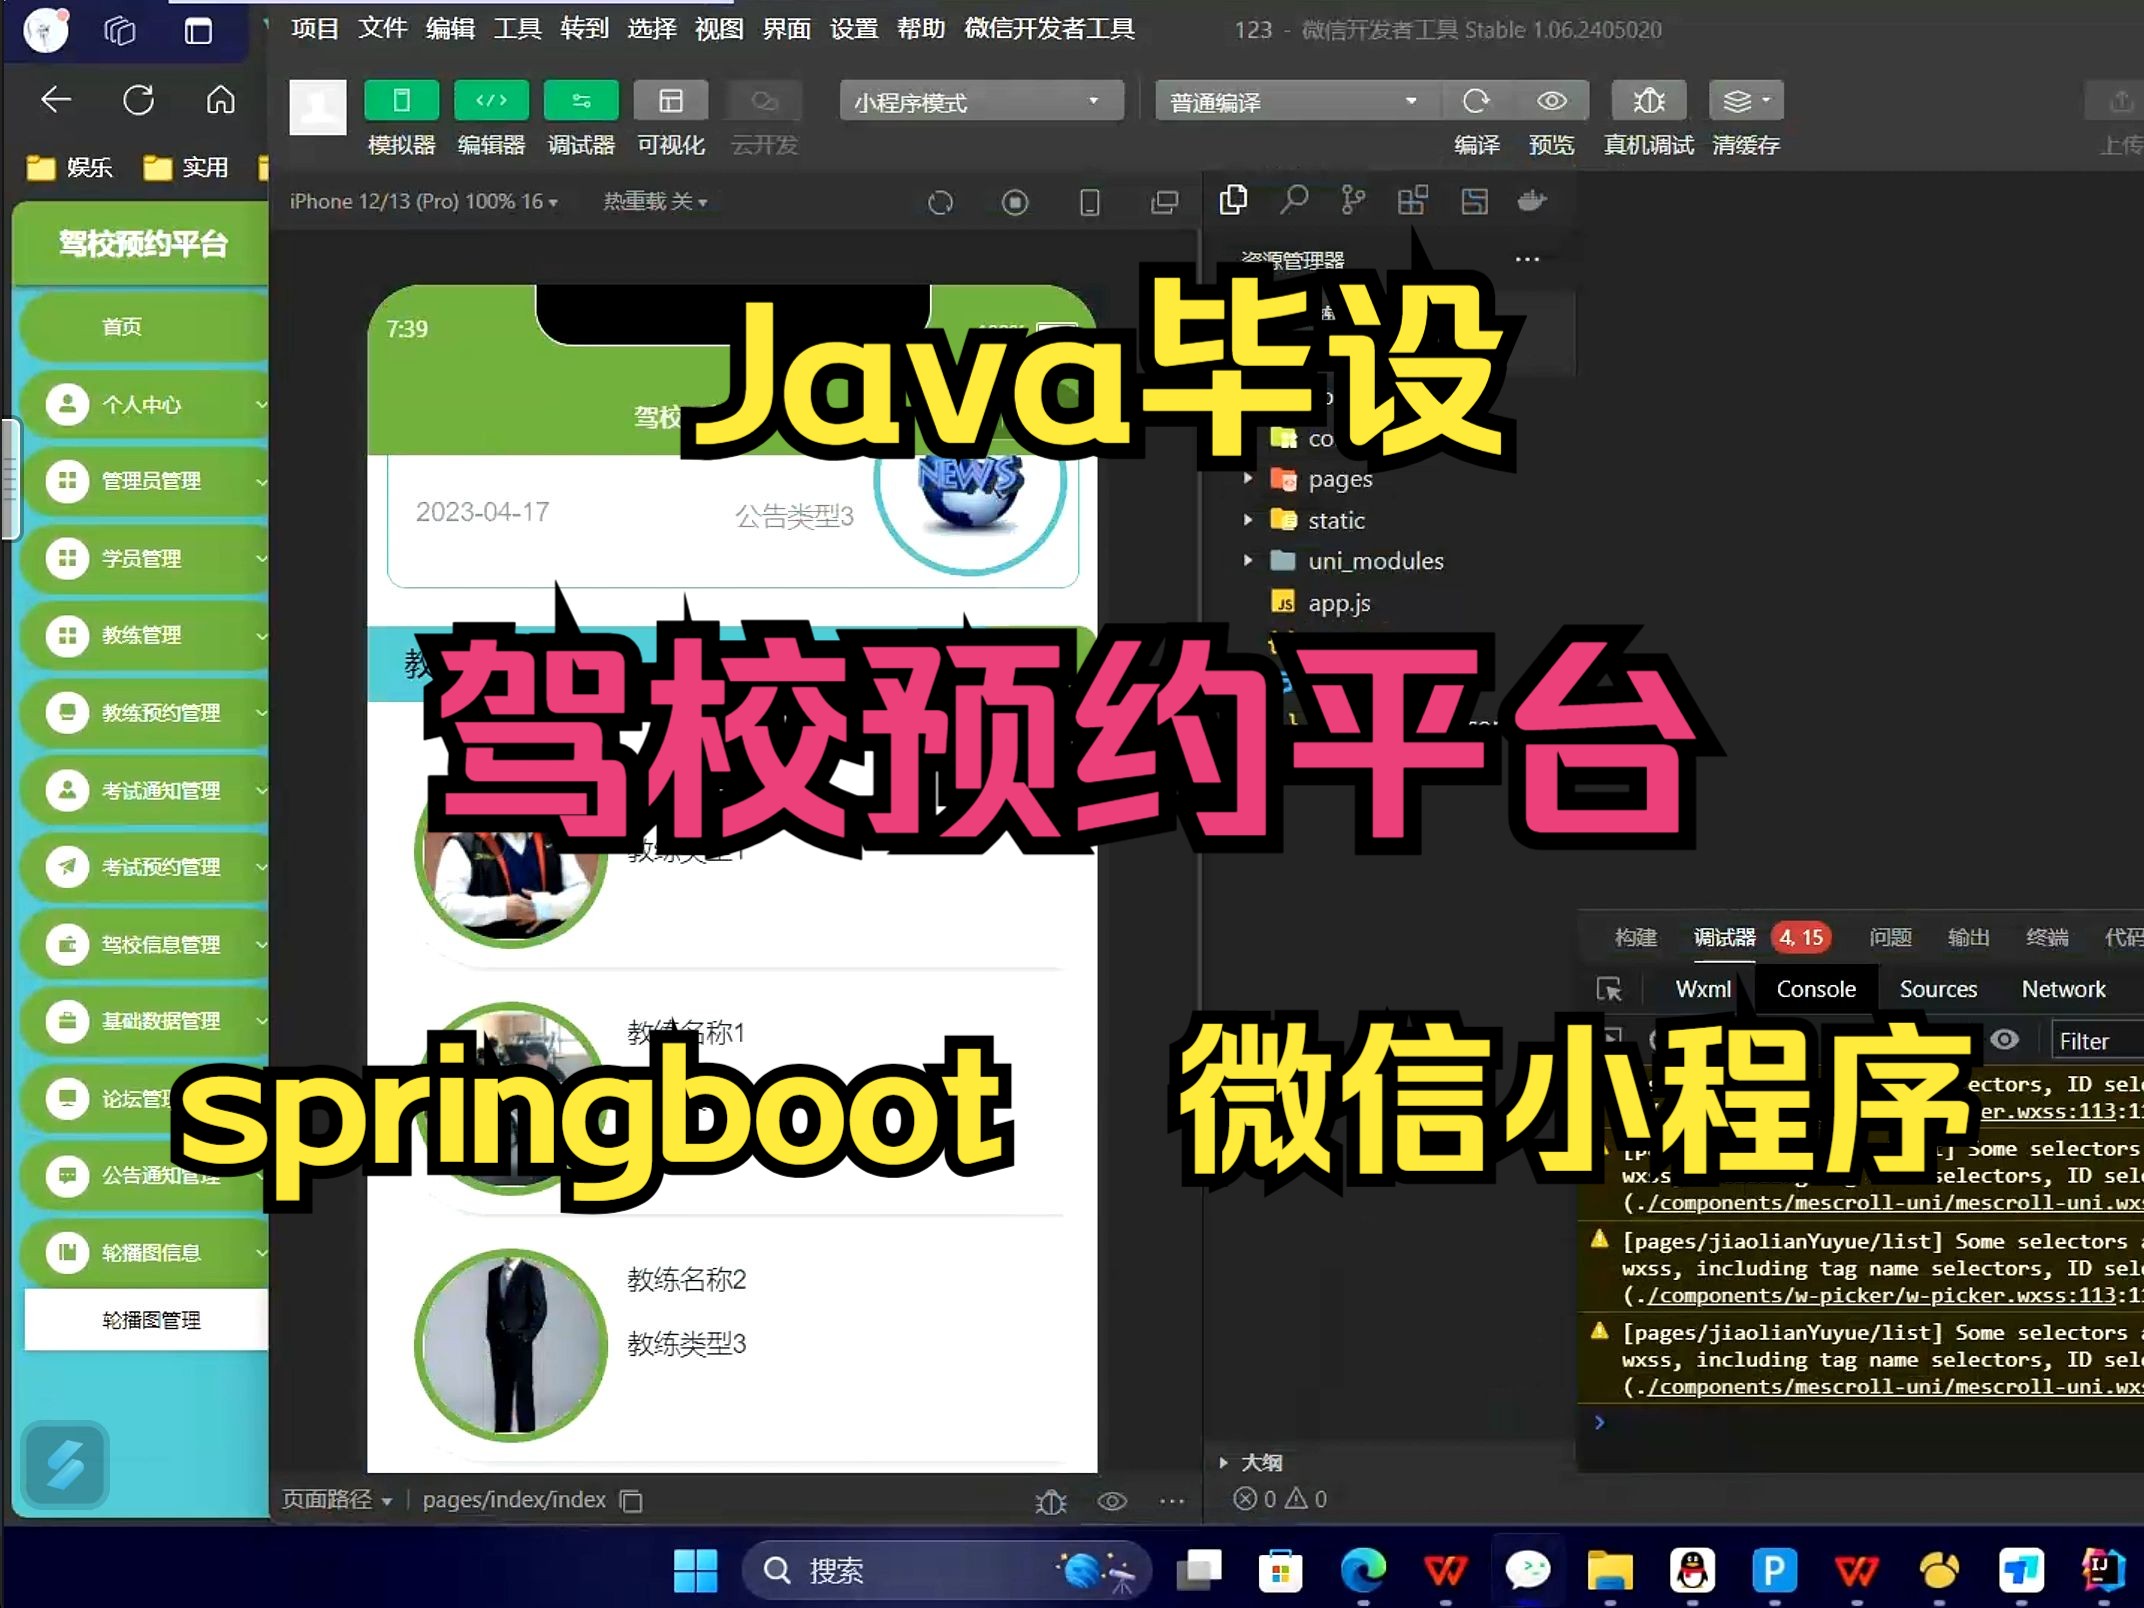This screenshot has width=2144, height=1608.
Task: Select the Wxml tab in debugger
Action: 1702,988
